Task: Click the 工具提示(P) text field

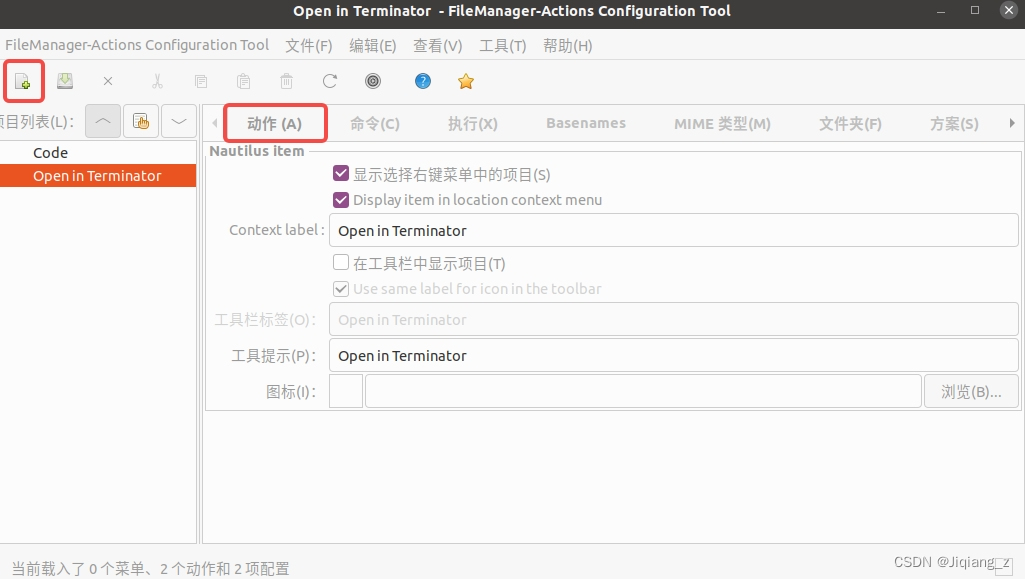Action: 672,355
